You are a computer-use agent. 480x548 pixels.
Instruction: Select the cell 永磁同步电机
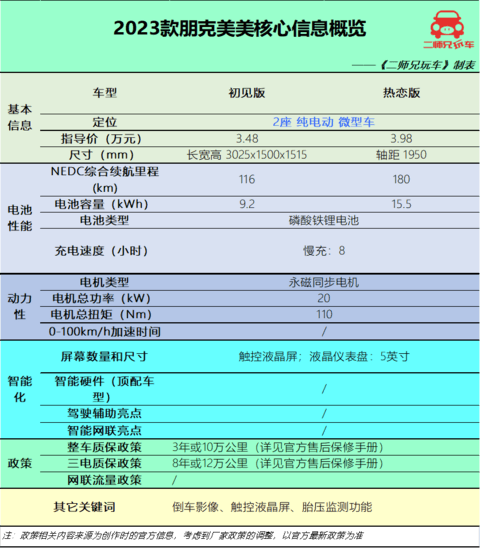(x=324, y=282)
